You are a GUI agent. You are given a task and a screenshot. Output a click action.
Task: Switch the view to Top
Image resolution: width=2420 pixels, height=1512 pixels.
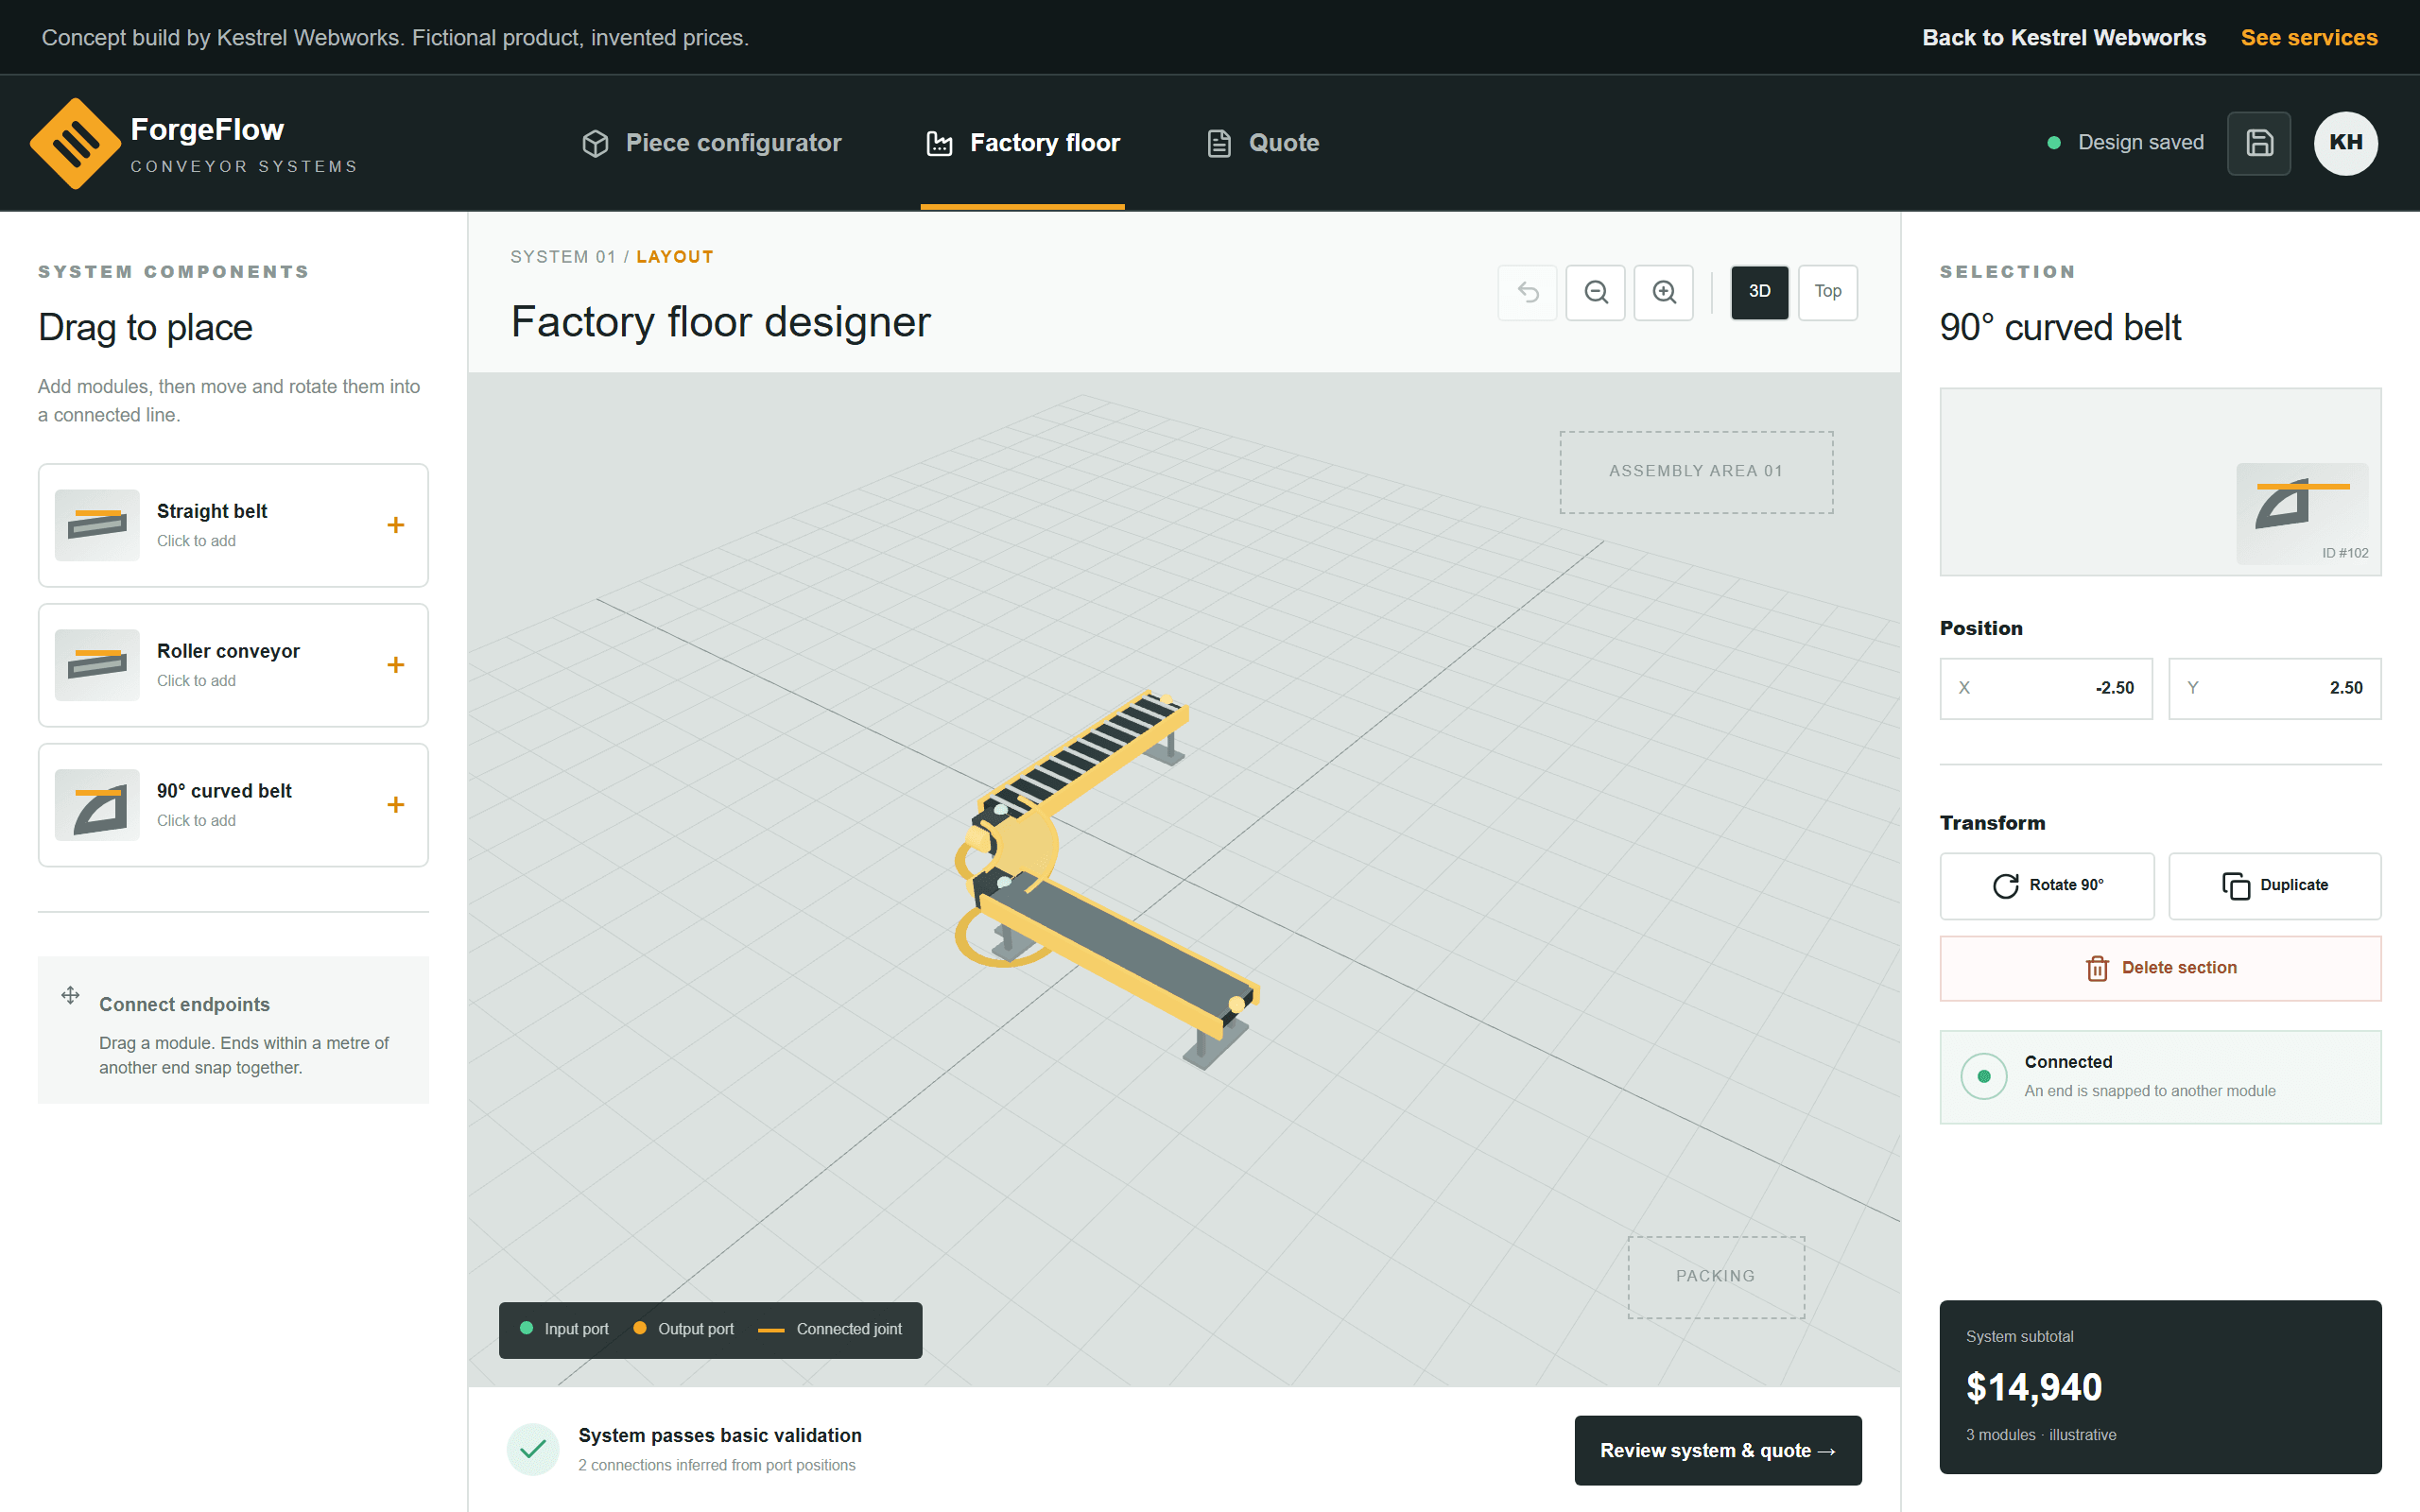[x=1828, y=292]
